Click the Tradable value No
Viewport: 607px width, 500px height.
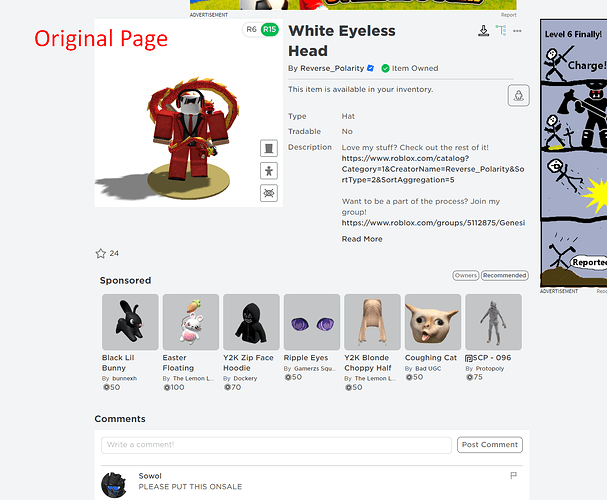[347, 132]
